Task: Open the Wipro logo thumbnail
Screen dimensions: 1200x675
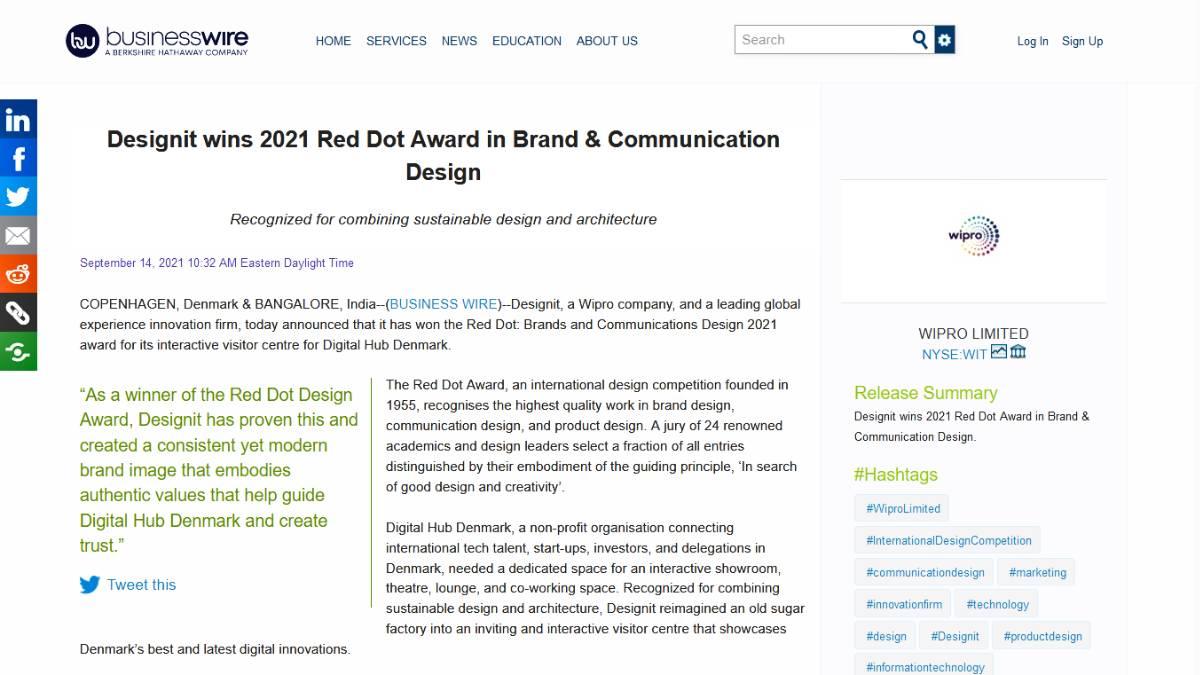Action: pyautogui.click(x=973, y=236)
